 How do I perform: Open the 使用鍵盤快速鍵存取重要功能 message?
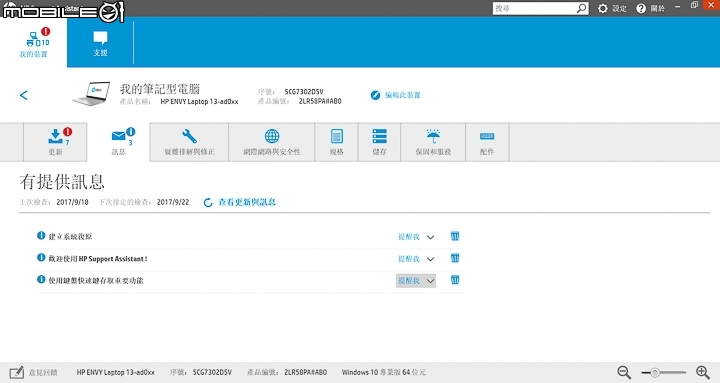coord(96,281)
